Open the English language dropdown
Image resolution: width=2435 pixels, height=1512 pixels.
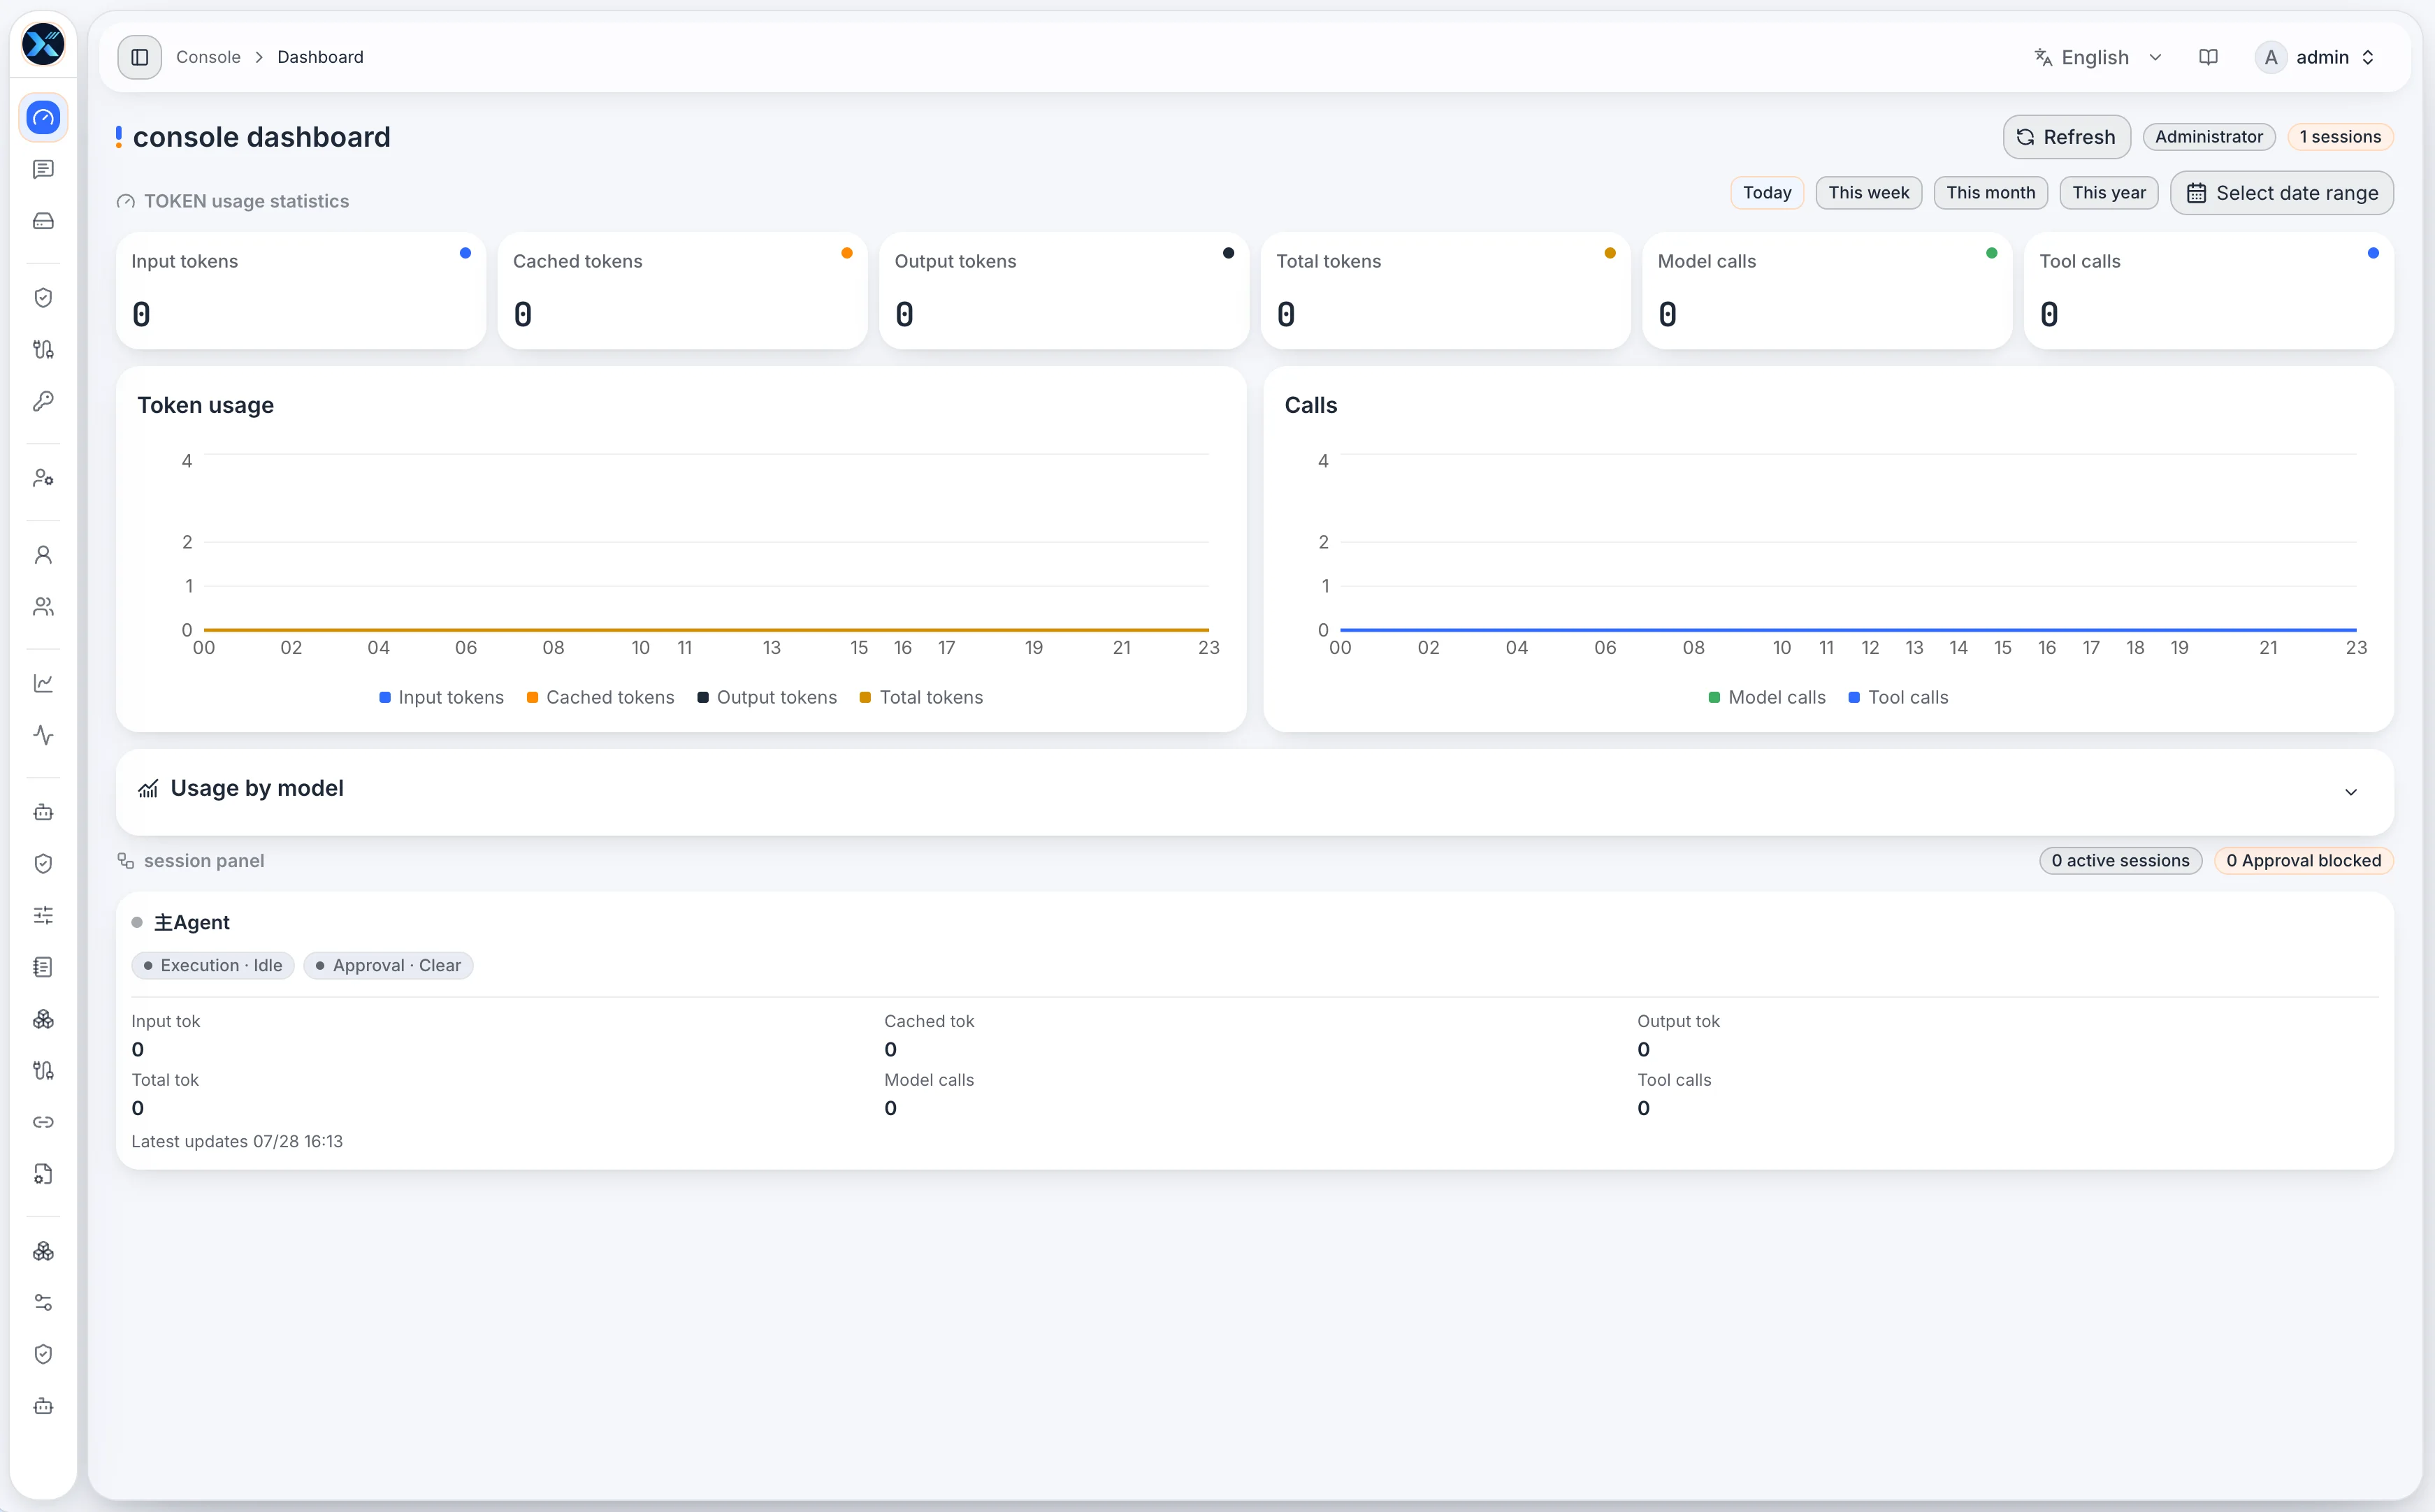point(2098,57)
